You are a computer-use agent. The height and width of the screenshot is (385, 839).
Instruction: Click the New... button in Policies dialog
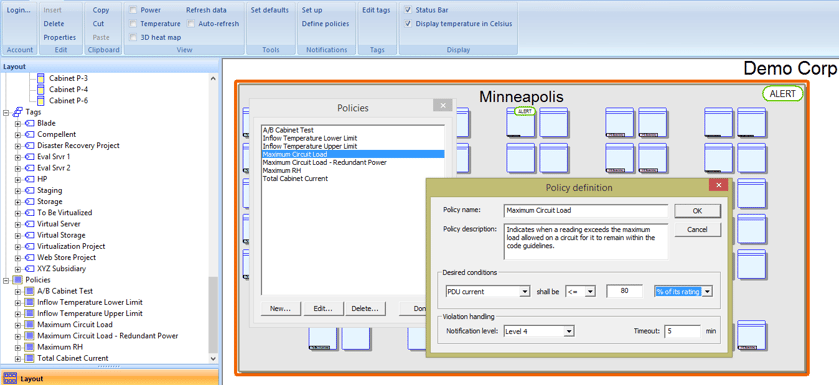point(280,309)
